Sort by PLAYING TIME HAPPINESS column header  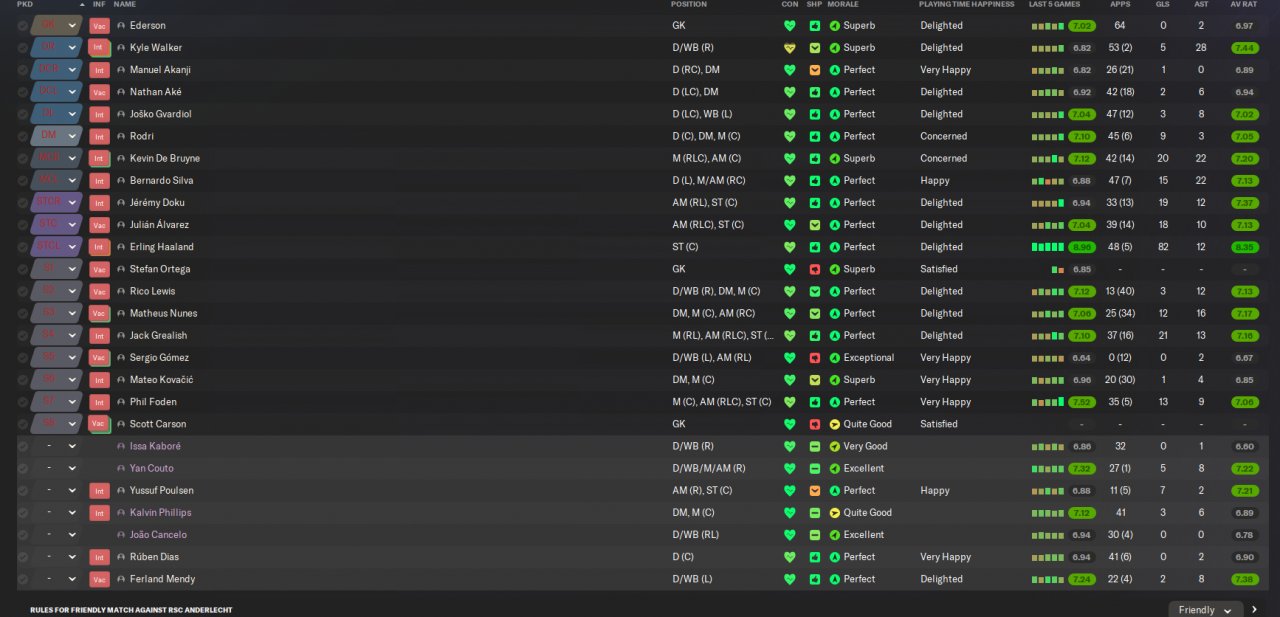point(965,5)
